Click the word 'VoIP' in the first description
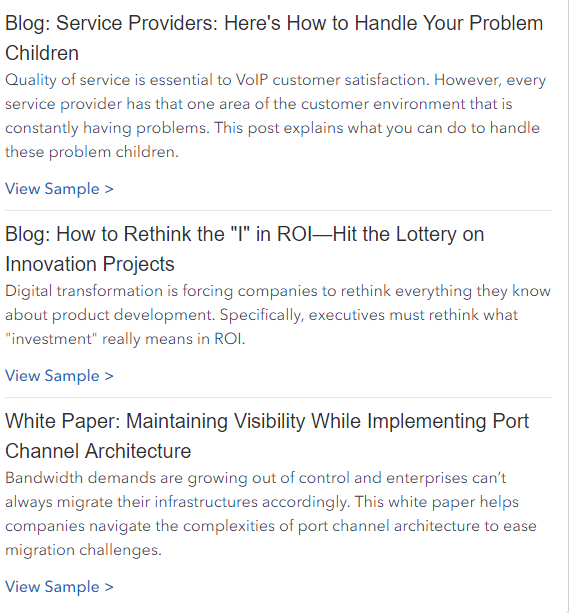The image size is (569, 613). pyautogui.click(x=251, y=80)
